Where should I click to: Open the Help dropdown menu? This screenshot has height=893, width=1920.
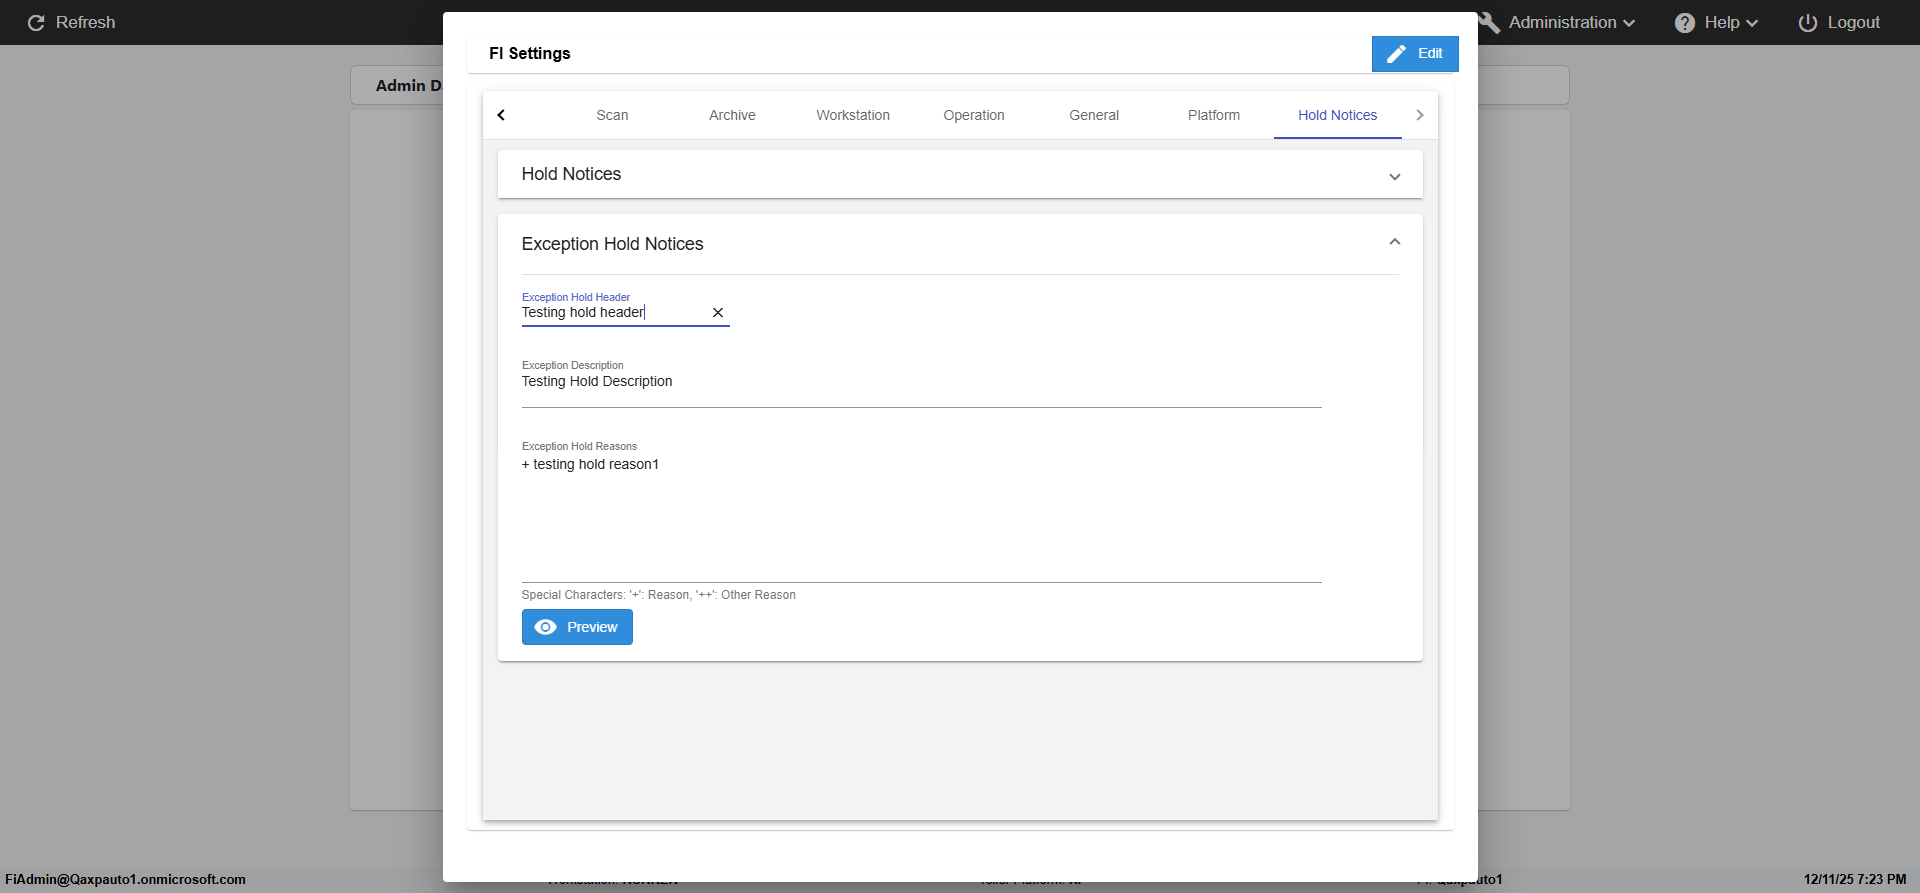(1730, 23)
